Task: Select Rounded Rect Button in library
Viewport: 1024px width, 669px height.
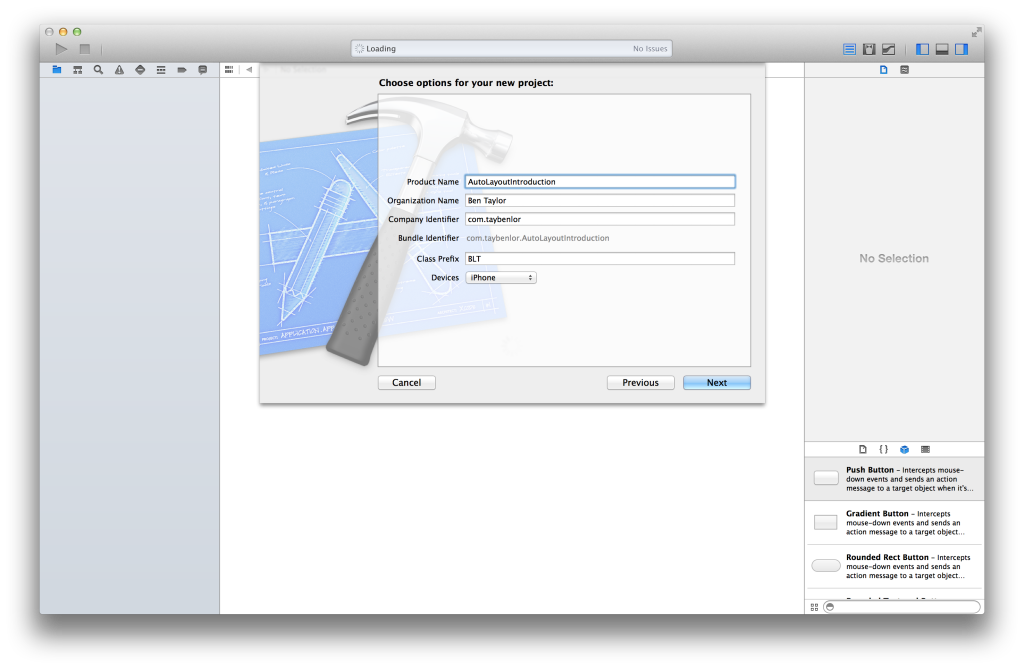Action: (x=894, y=566)
